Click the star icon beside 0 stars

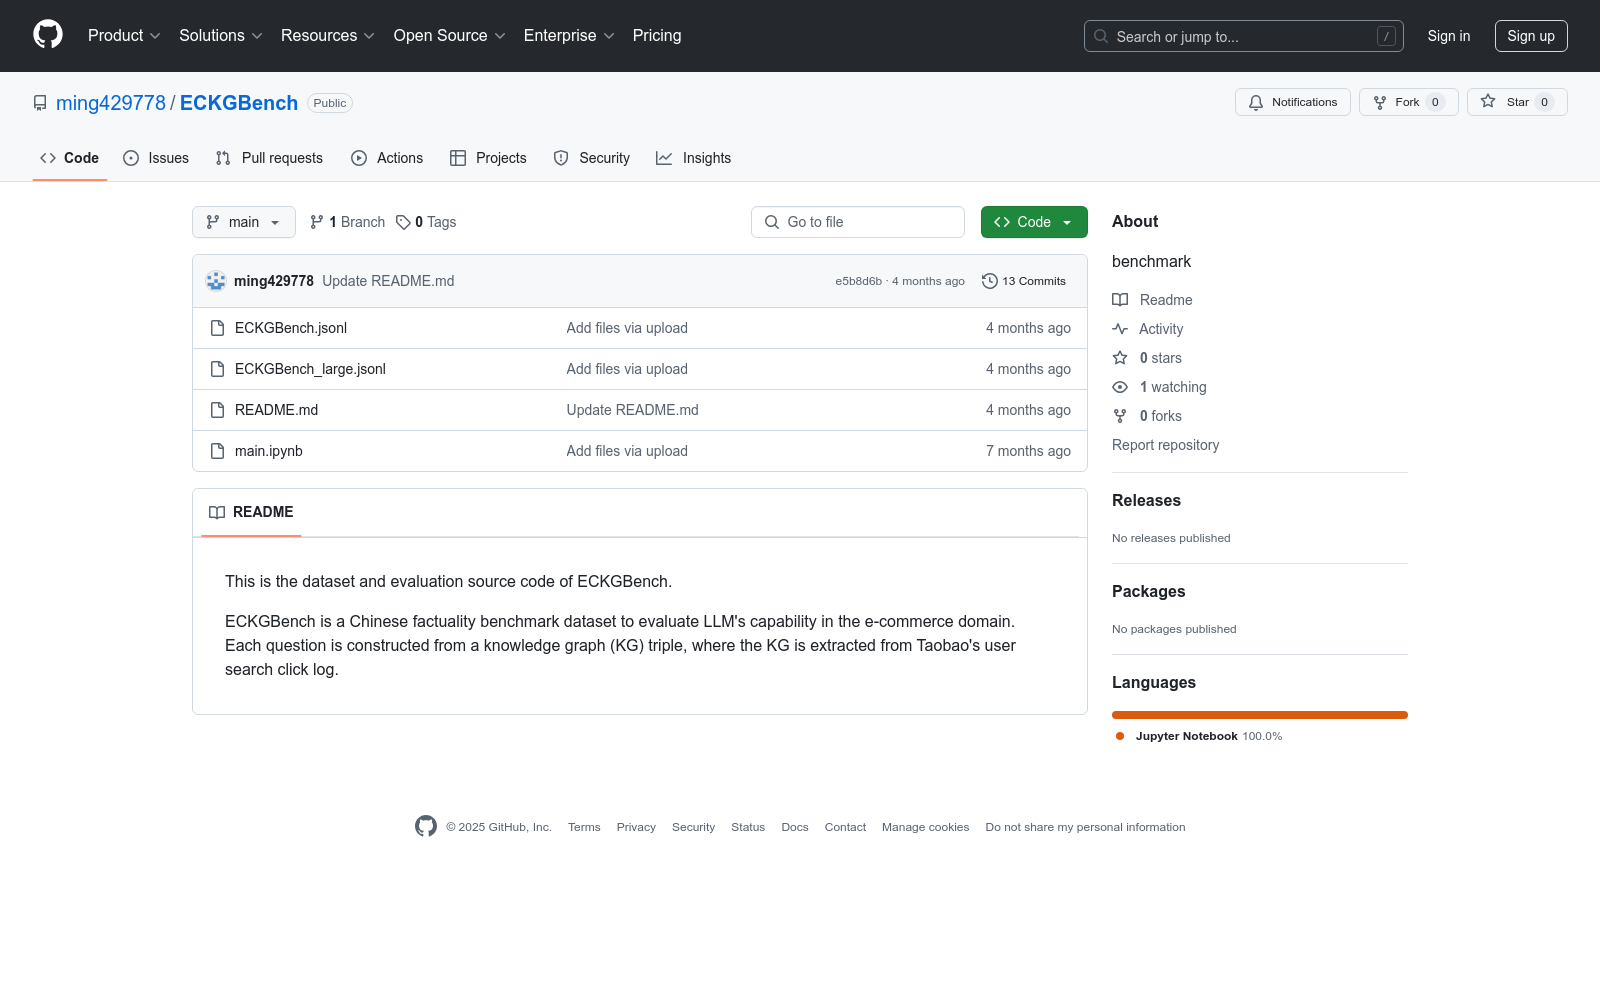(x=1120, y=358)
